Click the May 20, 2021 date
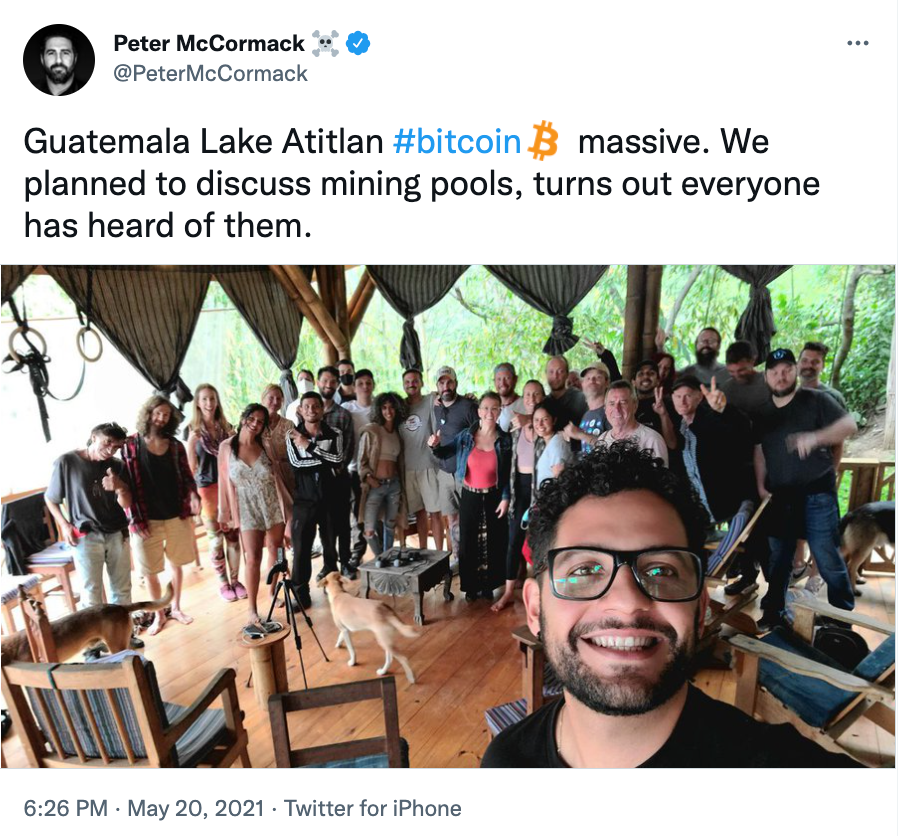The height and width of the screenshot is (836, 902). pos(196,808)
